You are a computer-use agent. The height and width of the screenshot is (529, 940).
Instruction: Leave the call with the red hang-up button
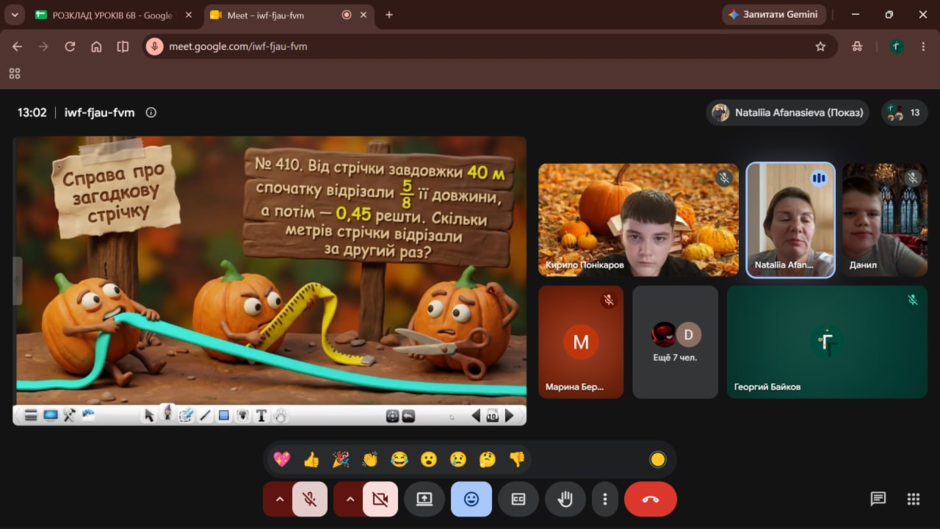tap(650, 499)
